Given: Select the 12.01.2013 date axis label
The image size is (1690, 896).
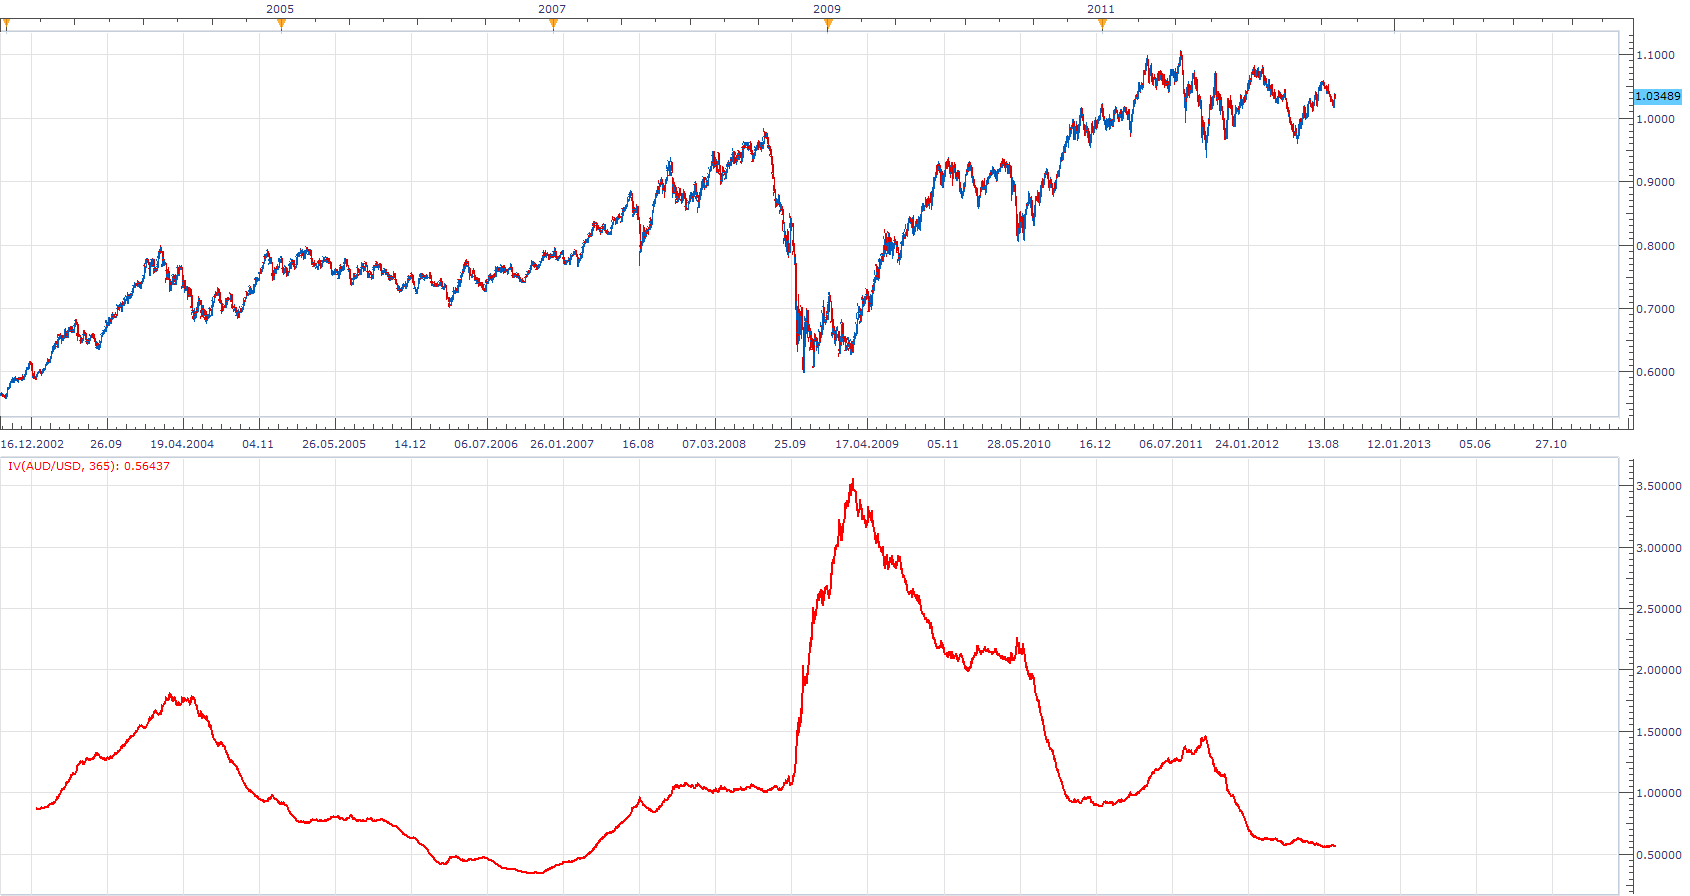Looking at the screenshot, I should pos(1399,444).
